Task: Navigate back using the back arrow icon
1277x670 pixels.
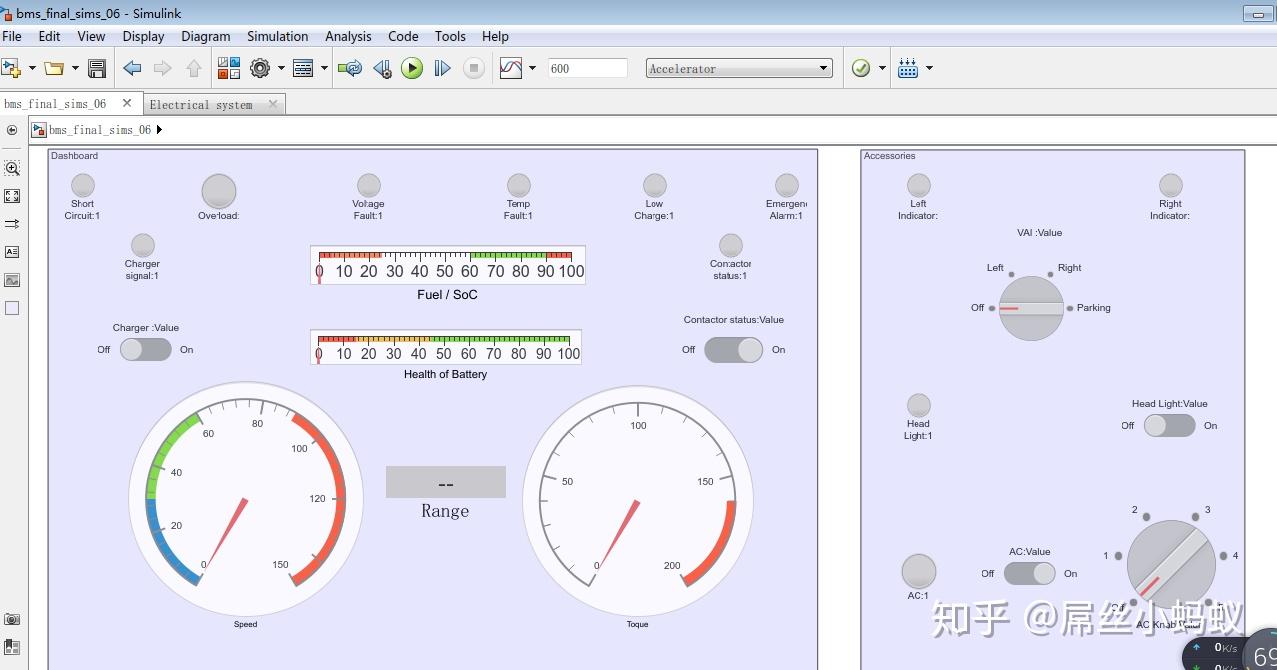Action: click(131, 67)
